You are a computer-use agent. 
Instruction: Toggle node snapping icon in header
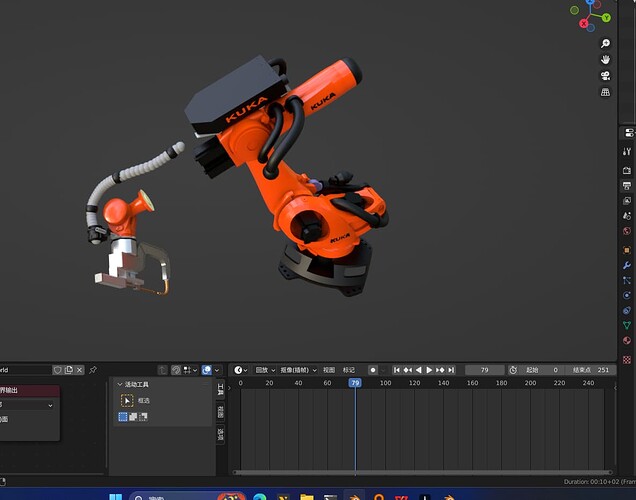tap(176, 370)
